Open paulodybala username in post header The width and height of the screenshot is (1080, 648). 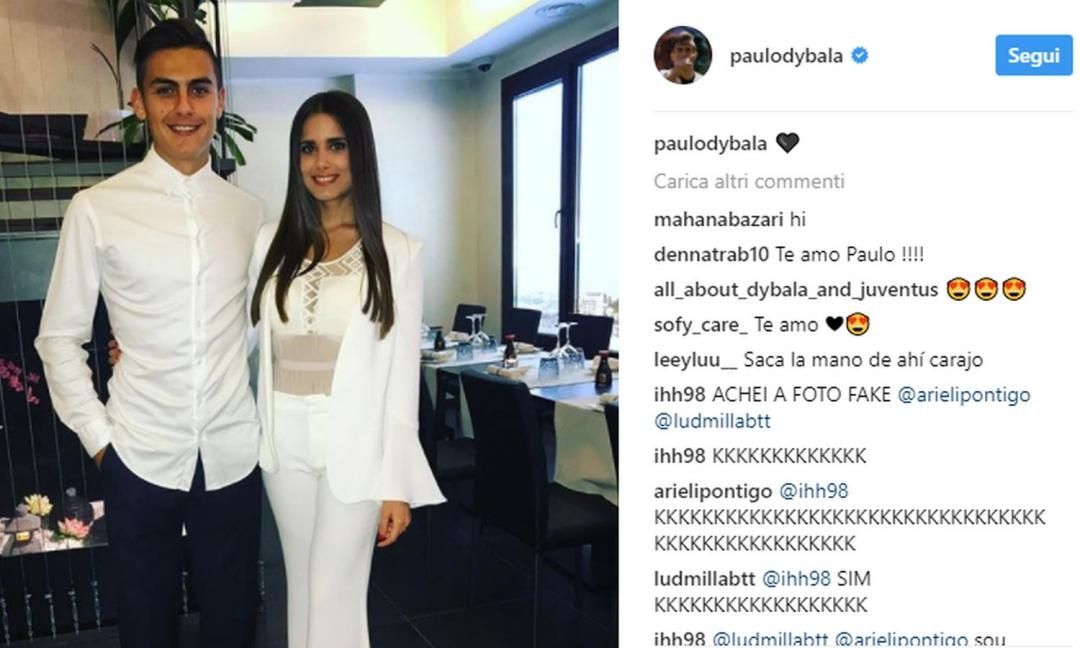[786, 56]
